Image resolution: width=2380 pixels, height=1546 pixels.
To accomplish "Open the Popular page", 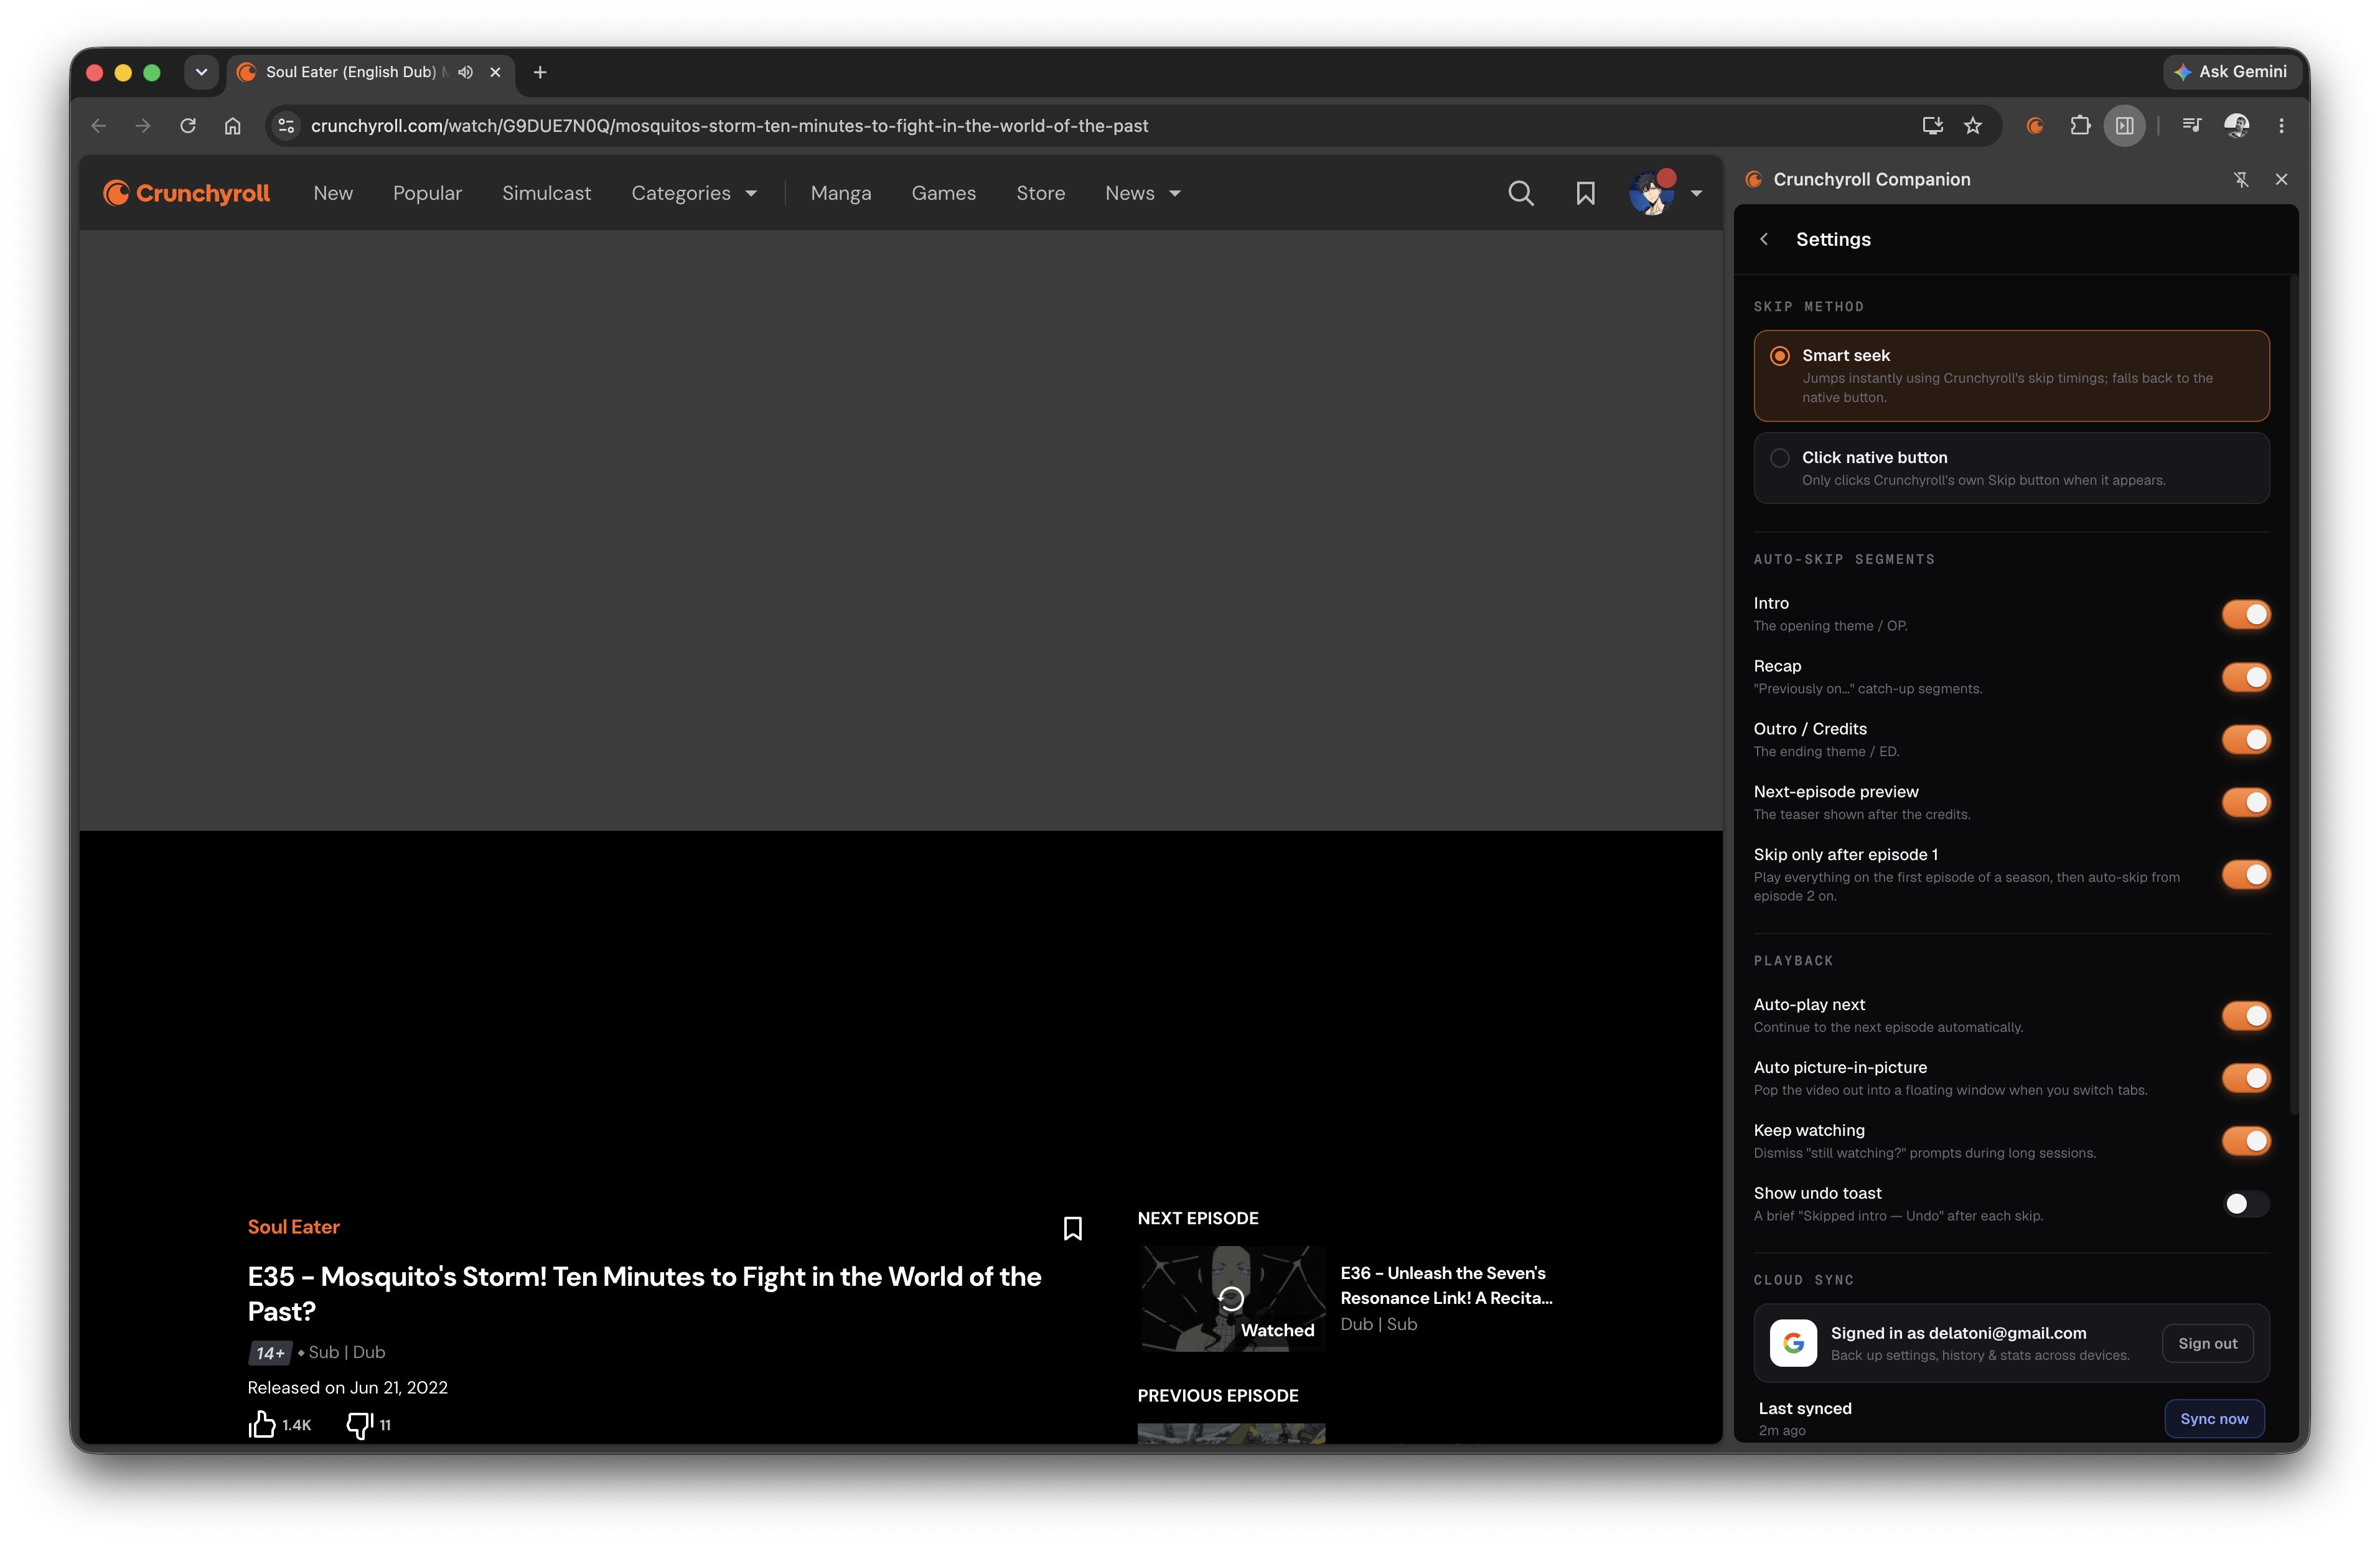I will pyautogui.click(x=427, y=193).
